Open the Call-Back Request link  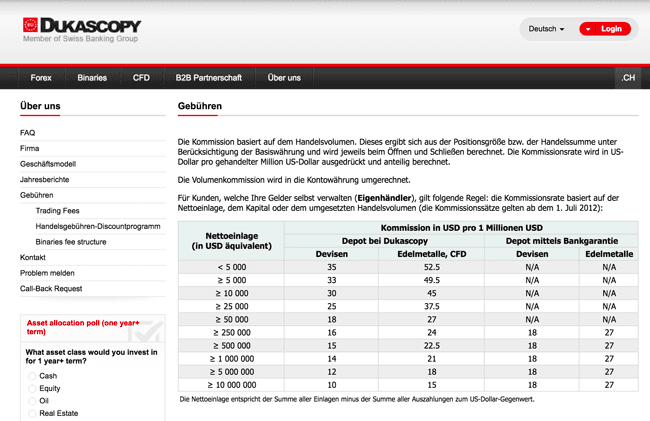click(x=51, y=289)
